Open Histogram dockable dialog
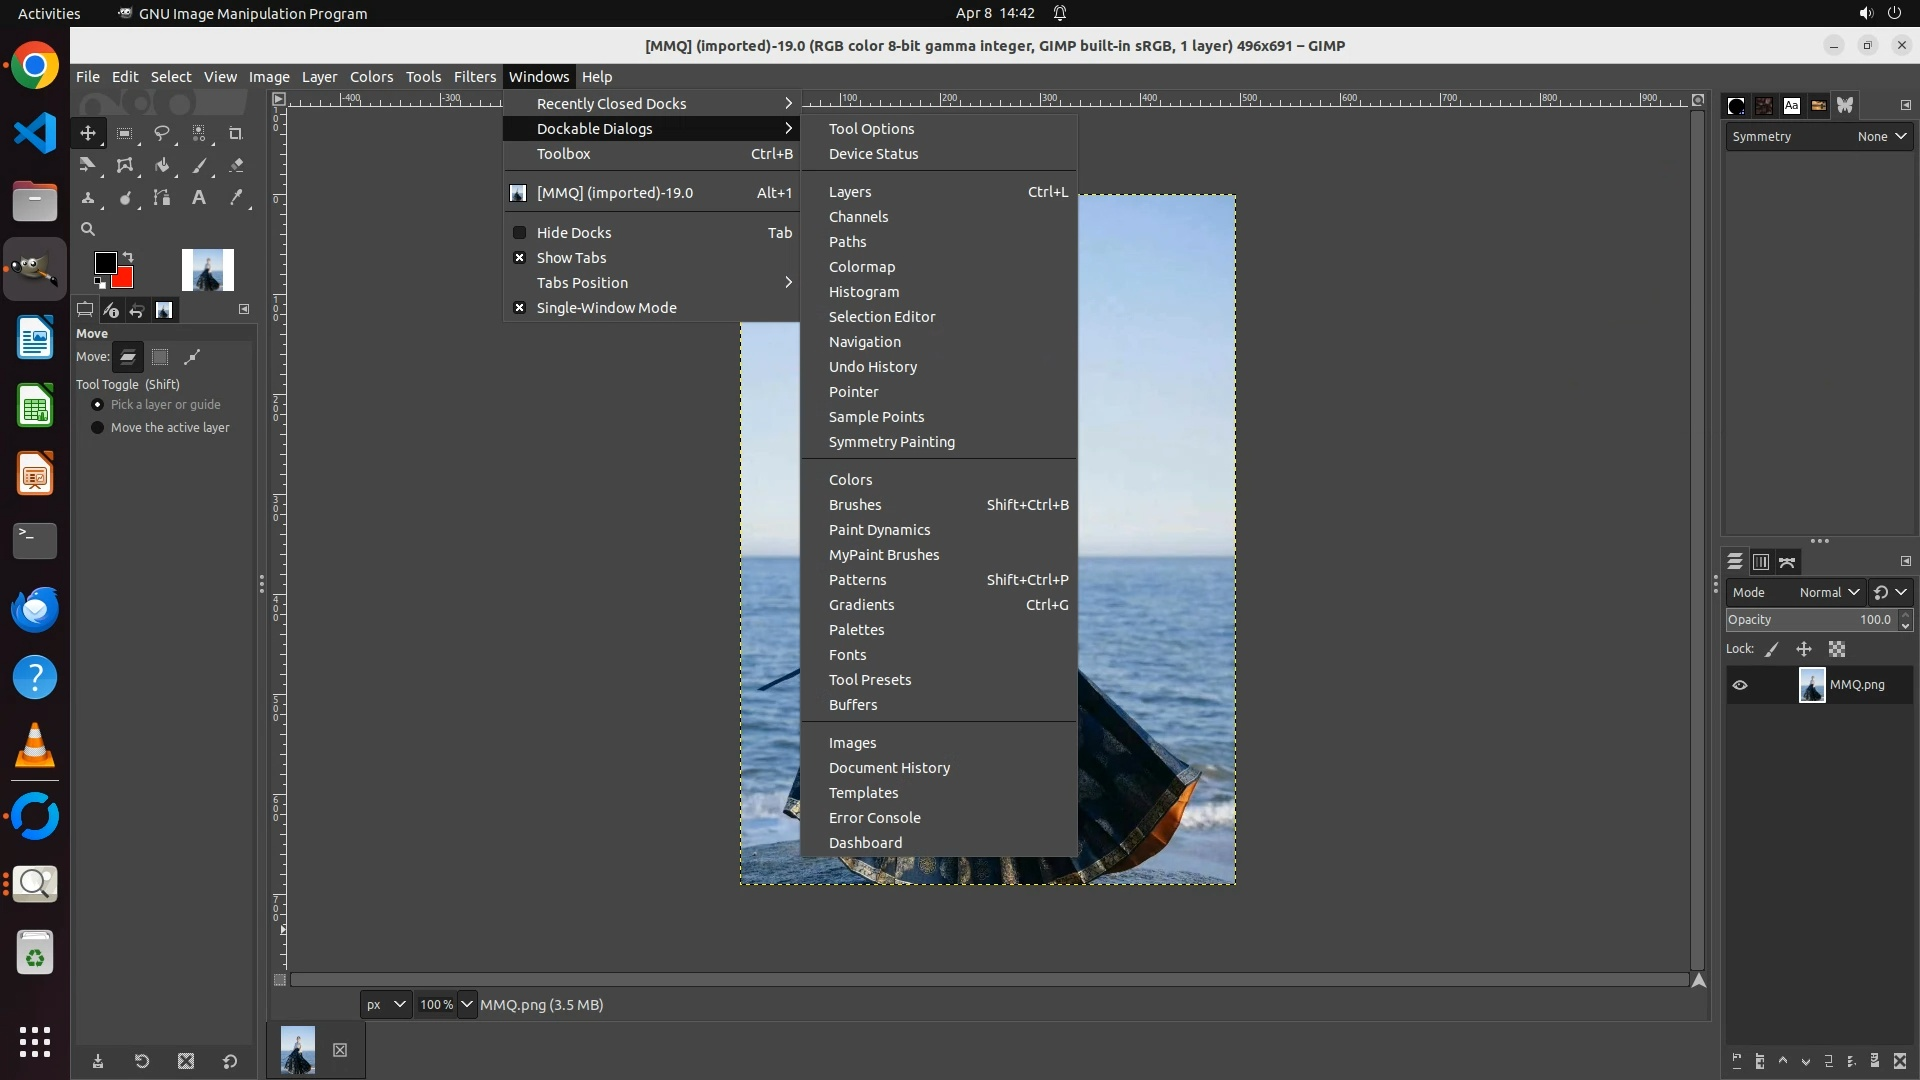The image size is (1920, 1080). click(864, 292)
